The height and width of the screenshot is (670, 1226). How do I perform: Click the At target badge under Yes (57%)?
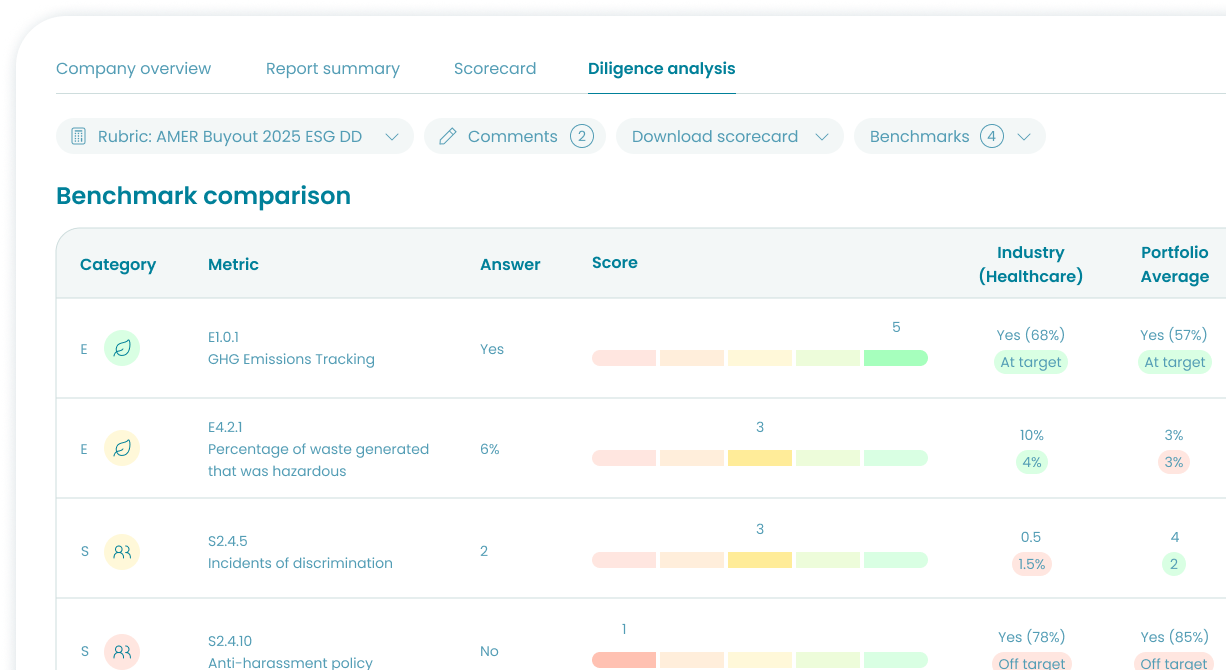(1175, 362)
